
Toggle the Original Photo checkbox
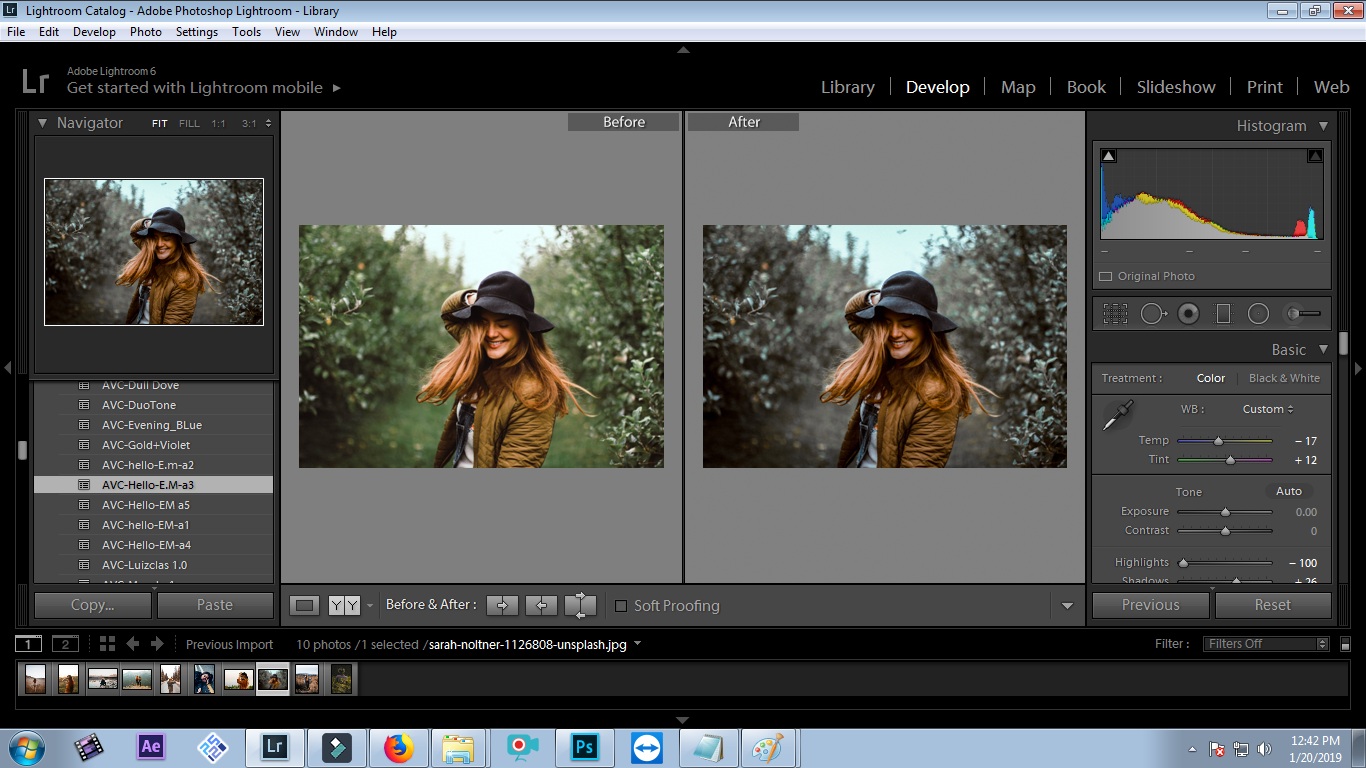[1105, 277]
